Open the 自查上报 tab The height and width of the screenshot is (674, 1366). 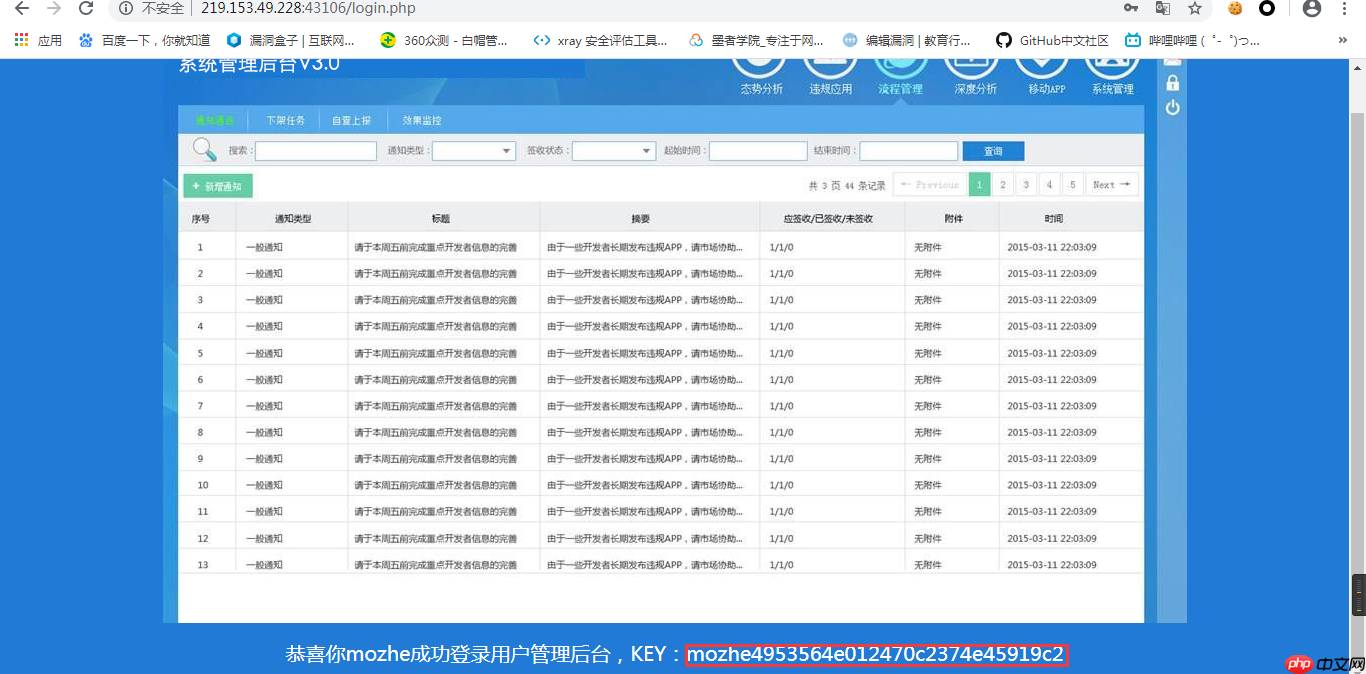352,120
